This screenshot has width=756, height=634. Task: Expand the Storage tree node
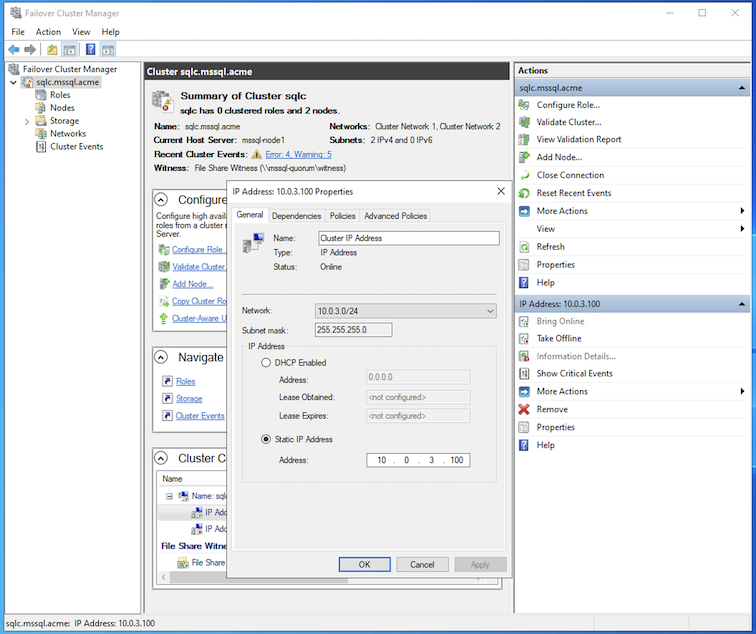point(27,121)
